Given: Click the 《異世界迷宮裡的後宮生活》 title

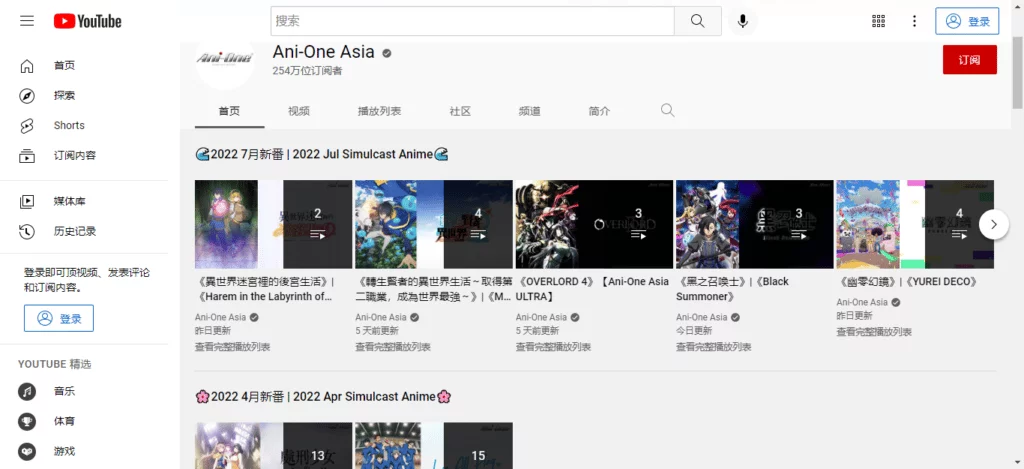Looking at the screenshot, I should tap(265, 289).
